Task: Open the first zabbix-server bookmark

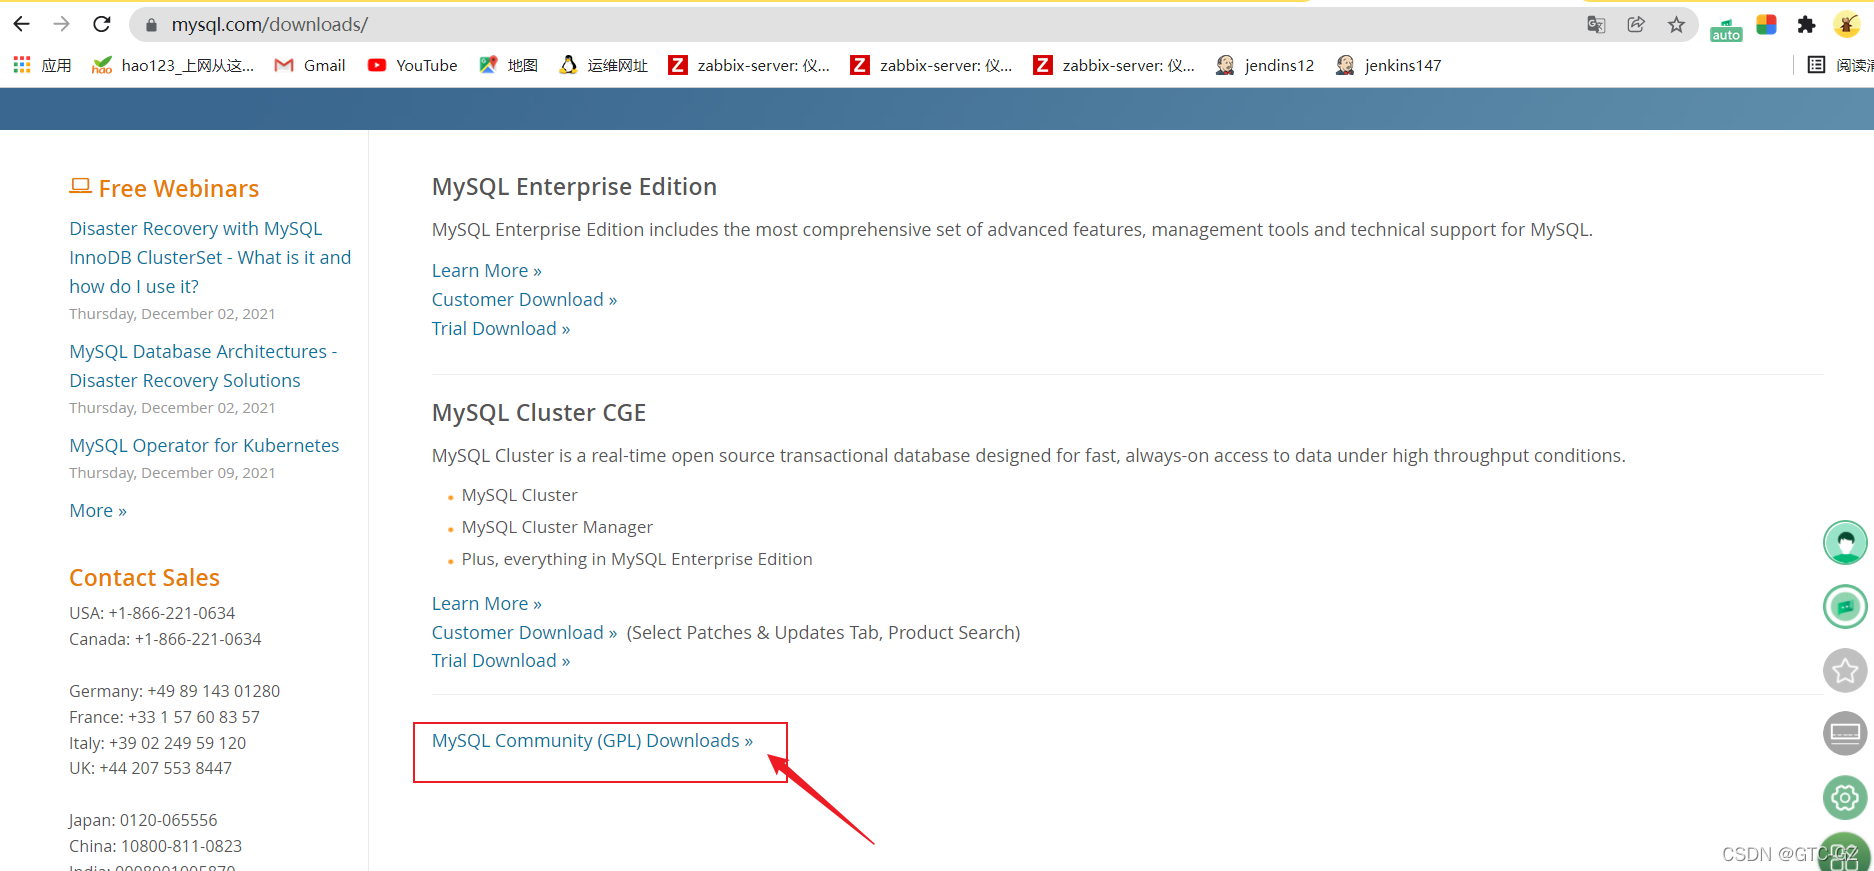Action: (749, 65)
